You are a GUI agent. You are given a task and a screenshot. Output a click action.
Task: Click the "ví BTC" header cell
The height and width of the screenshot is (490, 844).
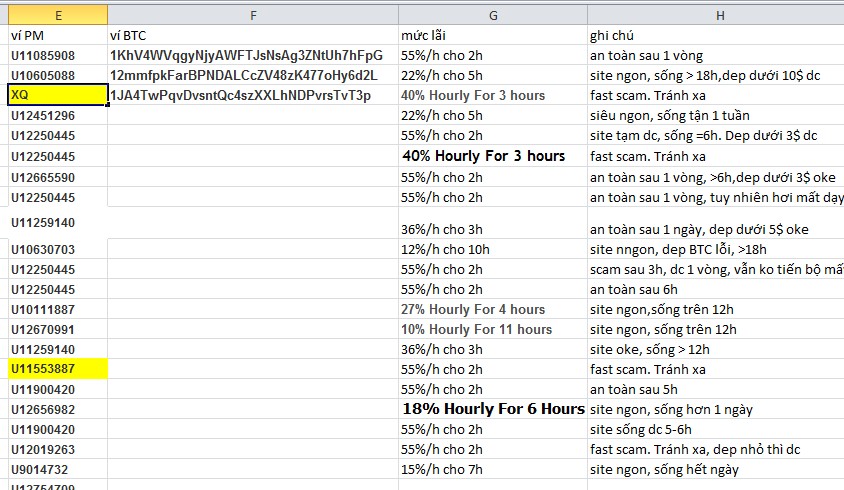[252, 35]
